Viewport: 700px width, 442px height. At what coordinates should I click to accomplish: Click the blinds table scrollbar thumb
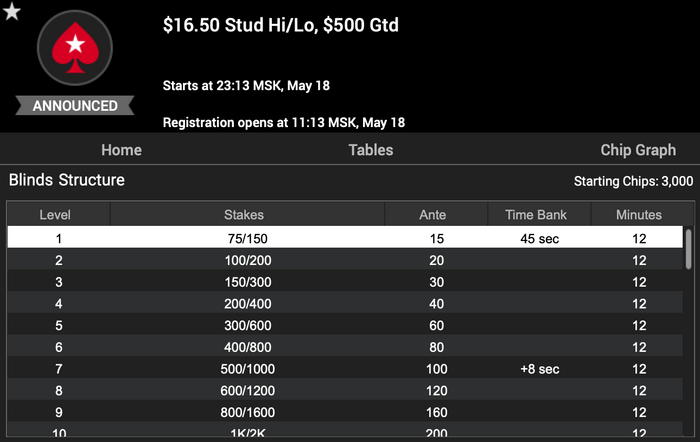coord(689,249)
